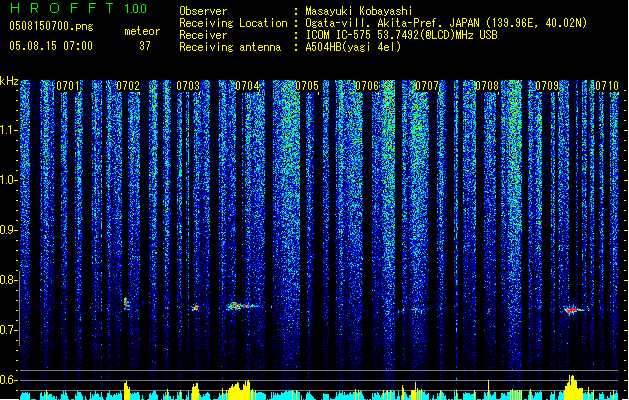The width and height of the screenshot is (629, 400).
Task: Click the meteor echo near 0703
Action: point(195,308)
